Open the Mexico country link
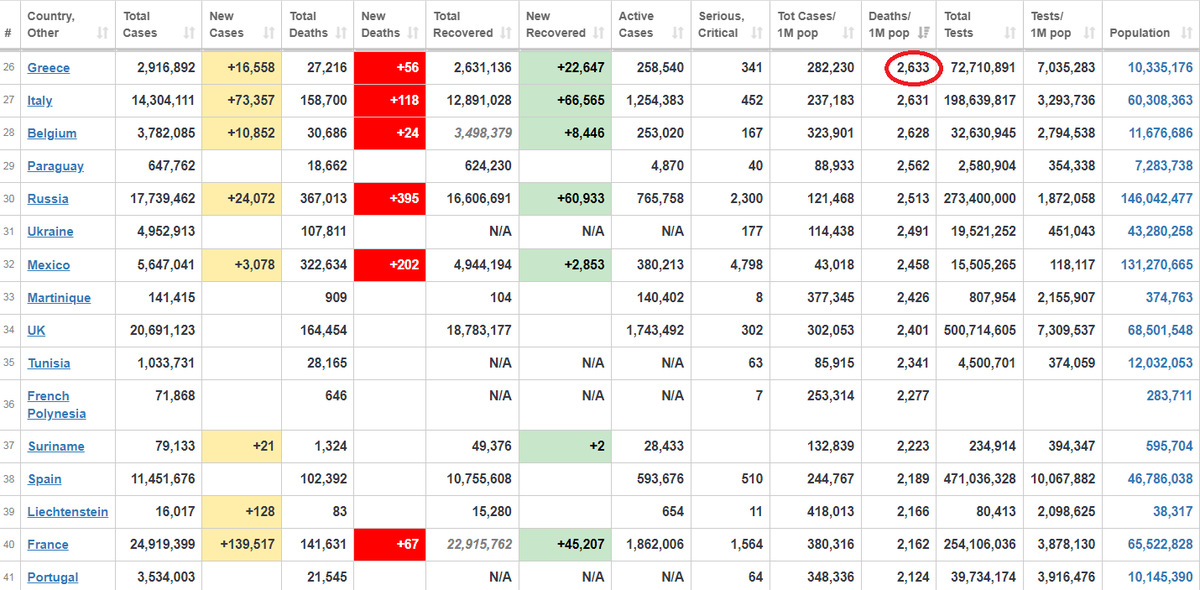Viewport: 1200px width, 590px height. (x=48, y=265)
